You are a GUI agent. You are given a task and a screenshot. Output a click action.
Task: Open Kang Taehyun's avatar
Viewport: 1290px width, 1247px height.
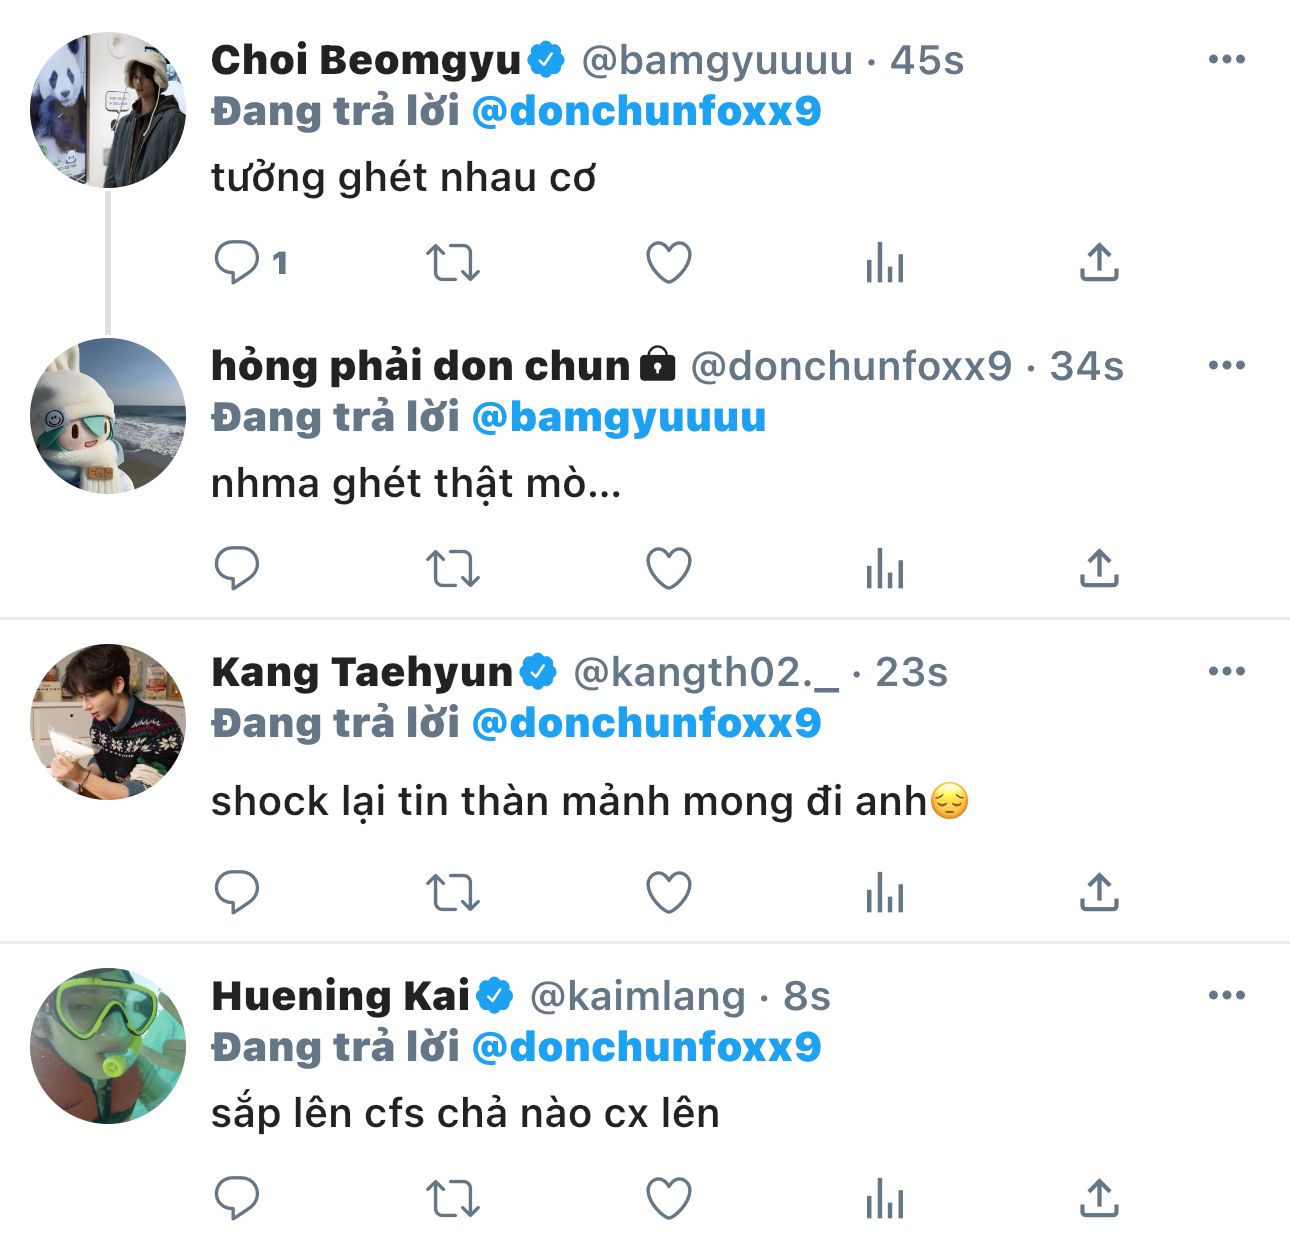pos(108,721)
